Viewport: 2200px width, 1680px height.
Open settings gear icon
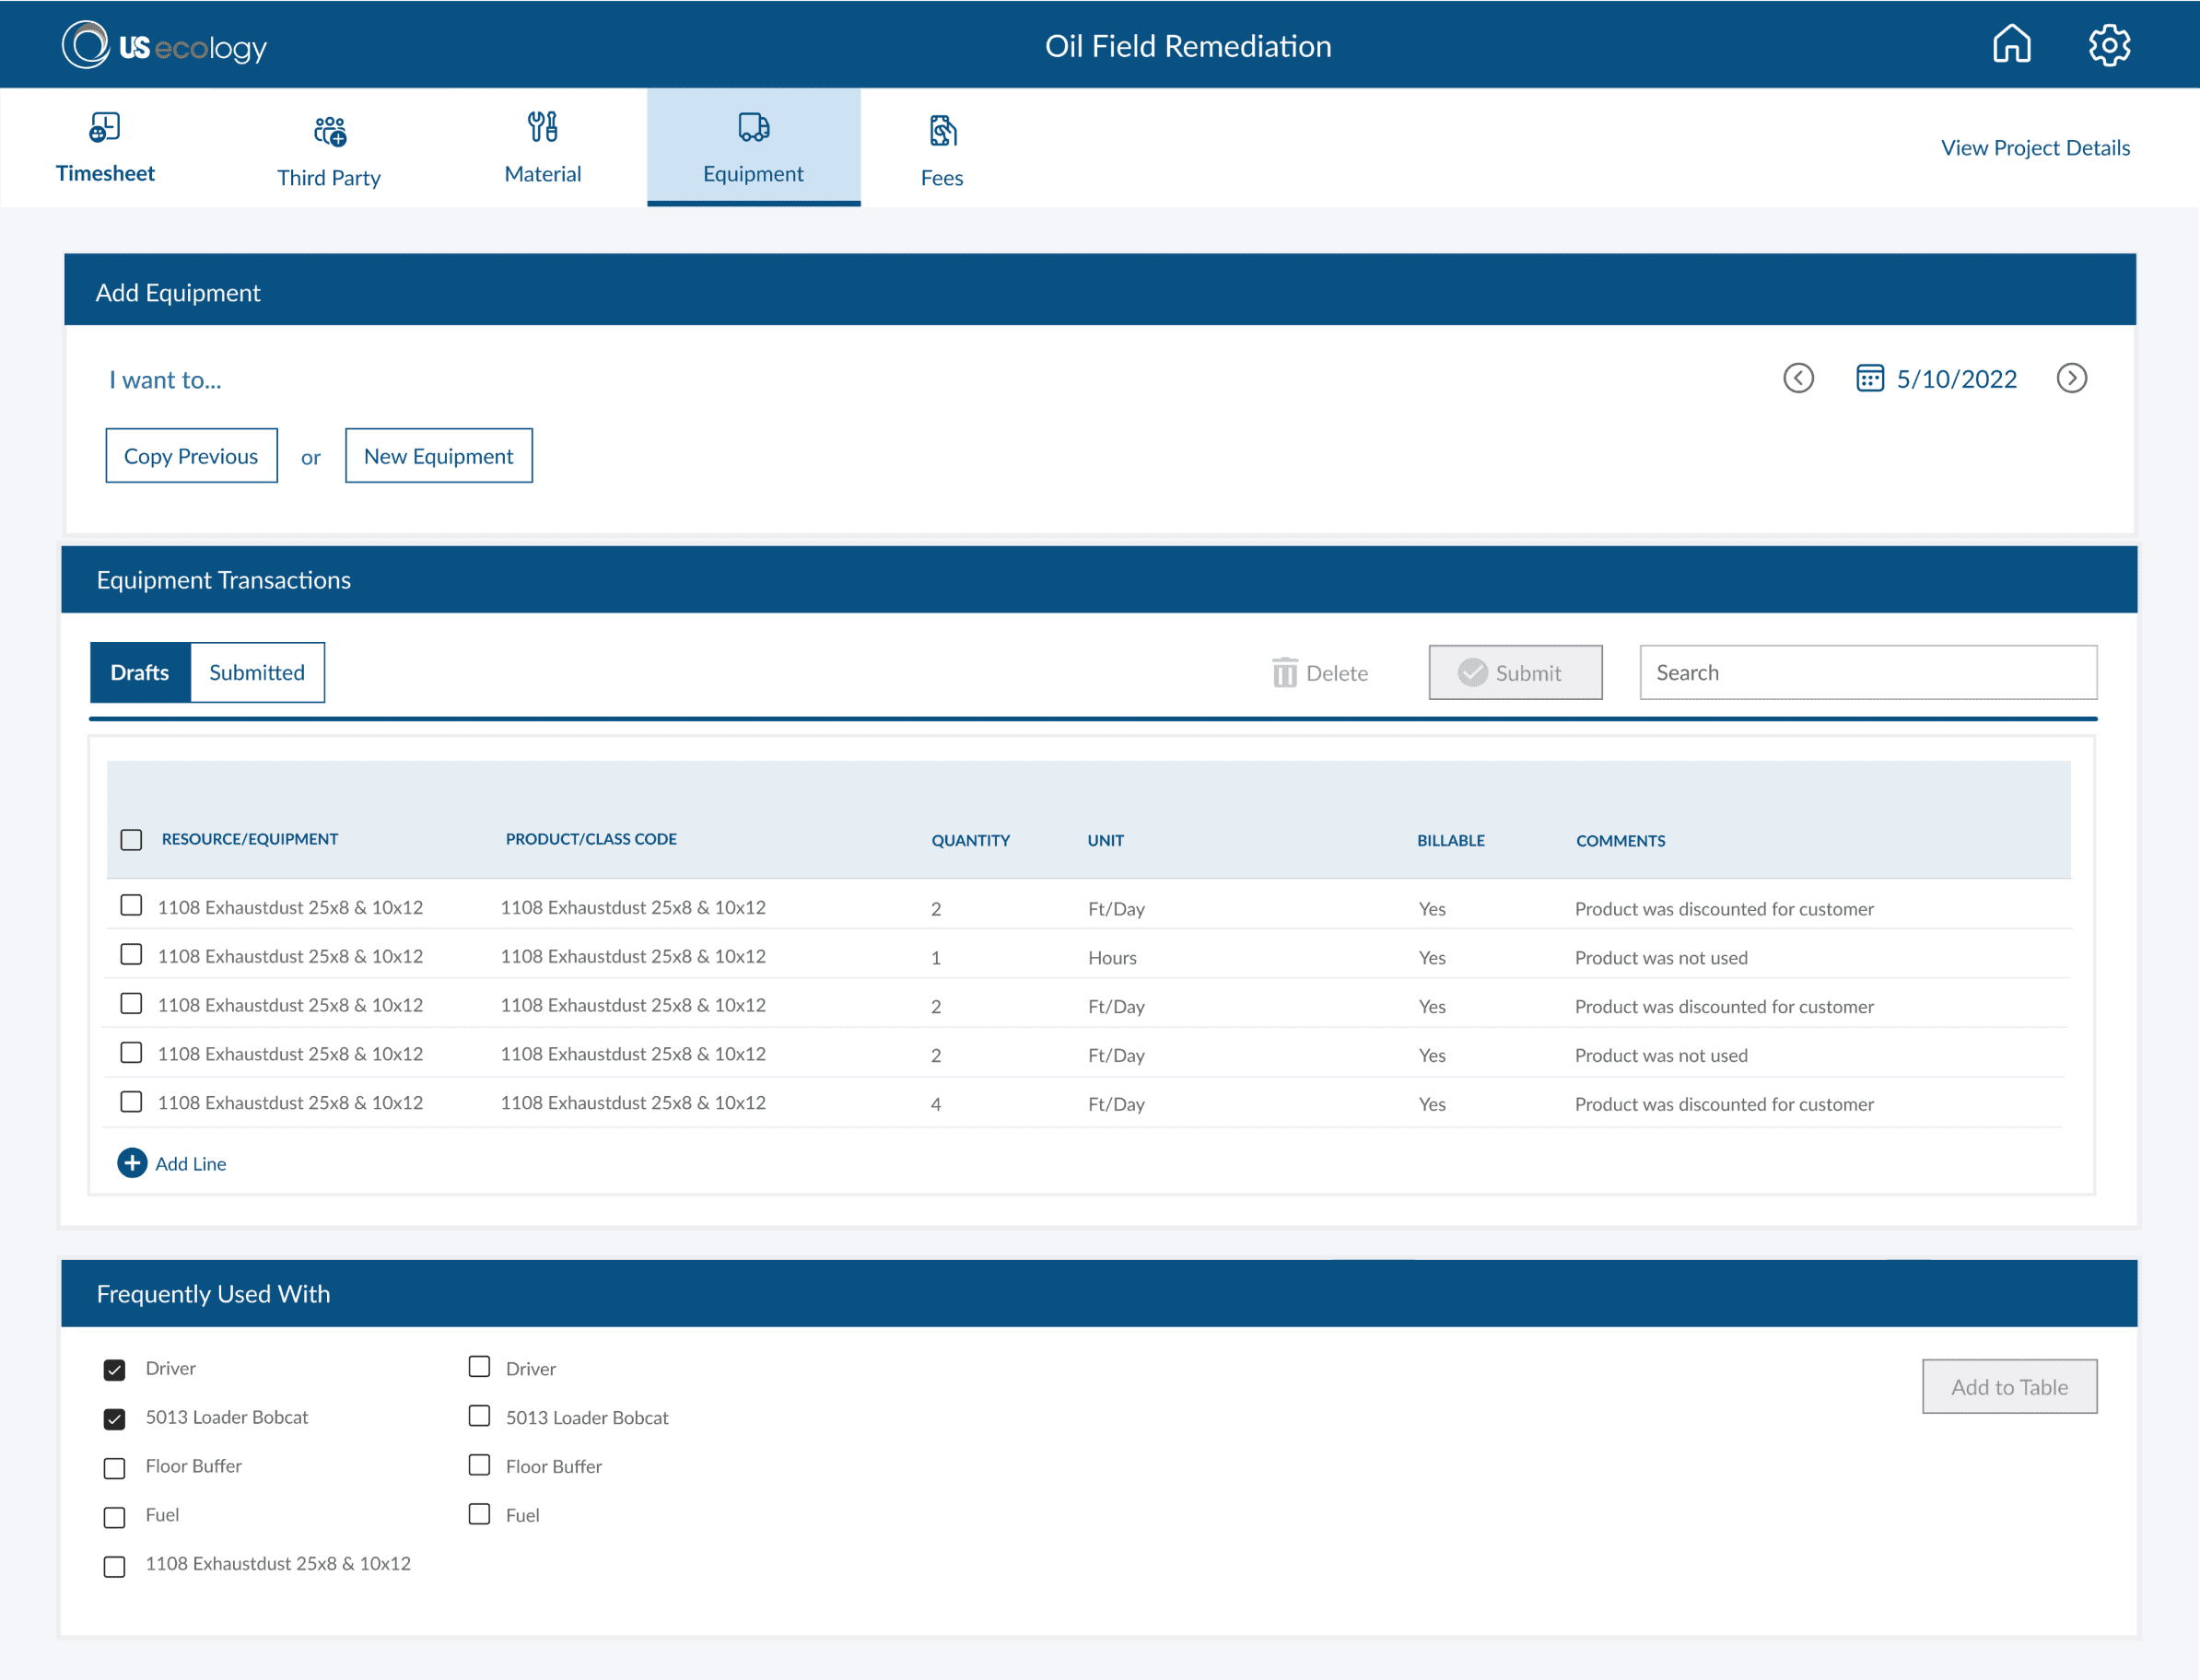pyautogui.click(x=2109, y=45)
